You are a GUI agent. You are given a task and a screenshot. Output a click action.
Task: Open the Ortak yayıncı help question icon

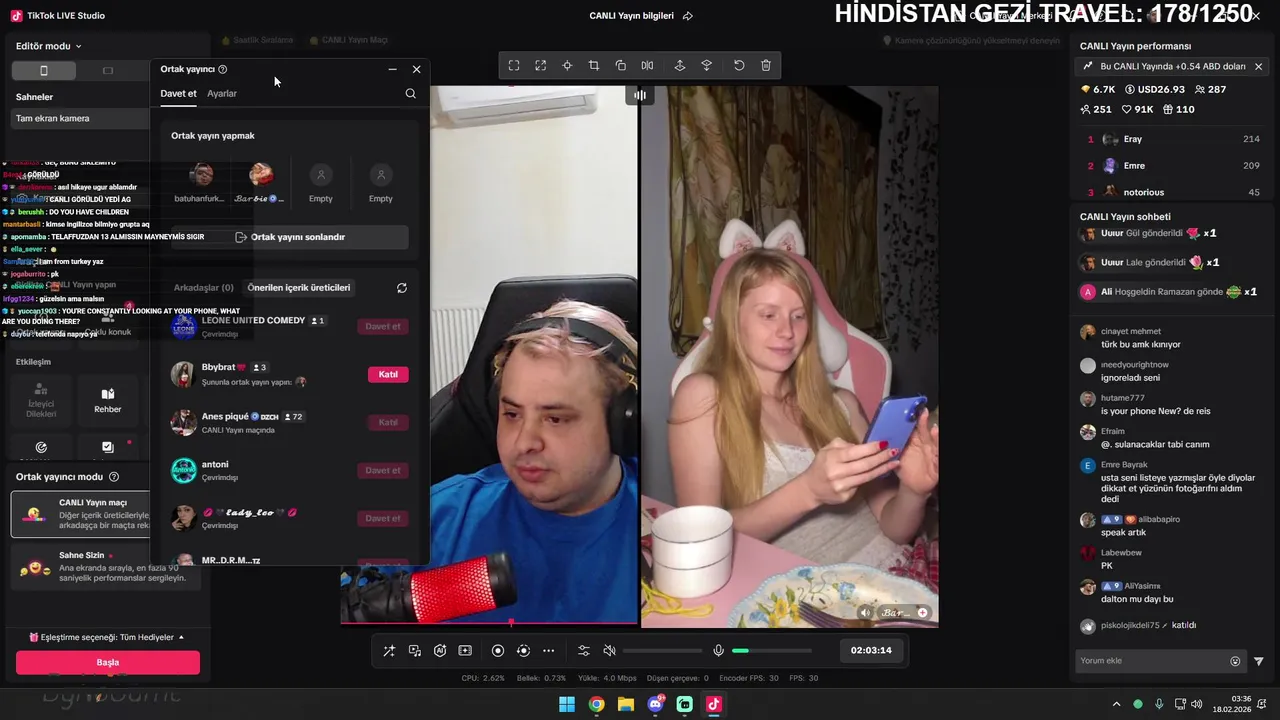point(222,69)
